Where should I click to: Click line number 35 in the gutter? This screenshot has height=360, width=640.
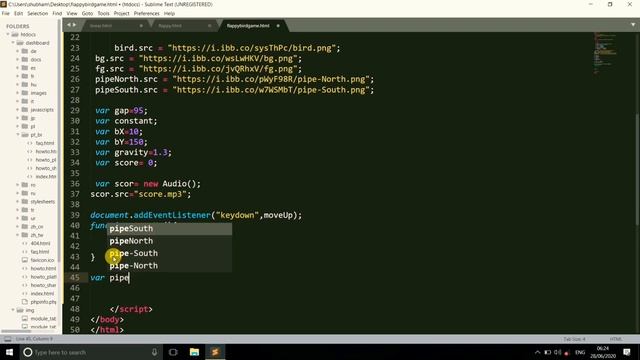[75, 173]
